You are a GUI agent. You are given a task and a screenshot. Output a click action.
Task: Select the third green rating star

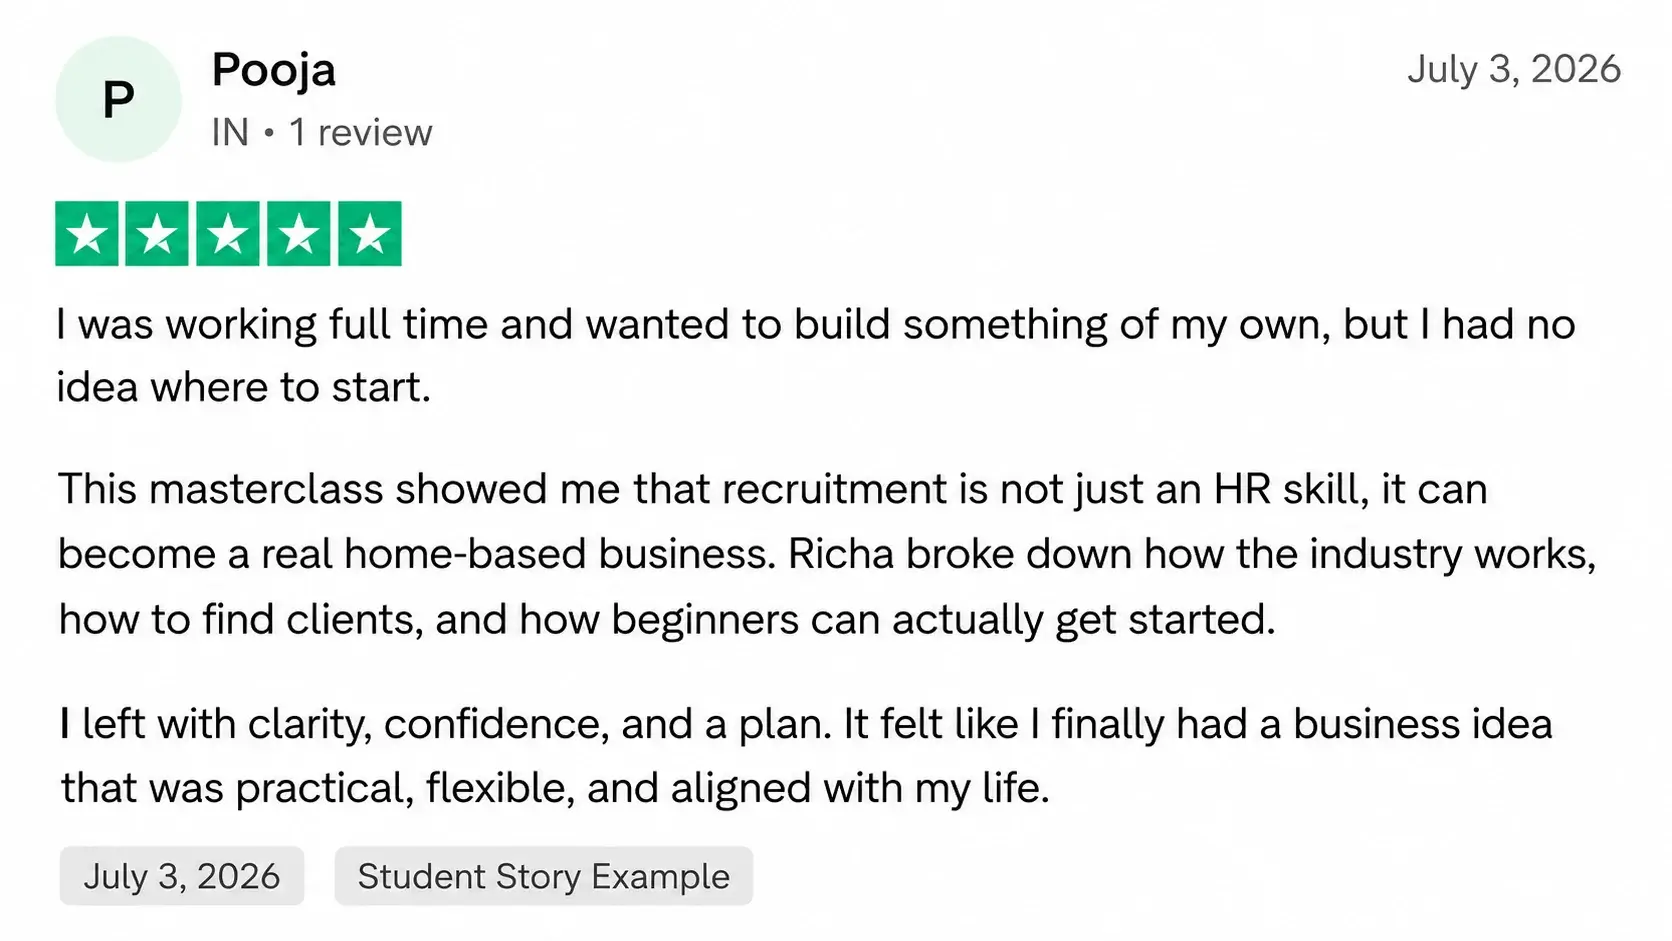click(x=228, y=234)
